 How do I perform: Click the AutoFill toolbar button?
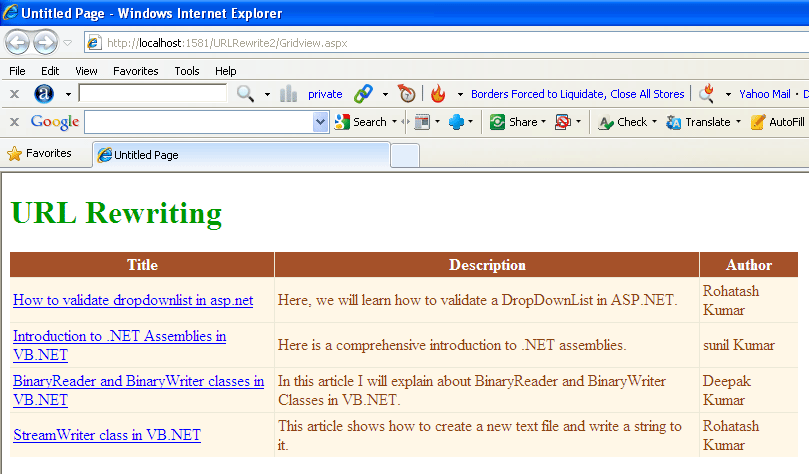coord(778,122)
